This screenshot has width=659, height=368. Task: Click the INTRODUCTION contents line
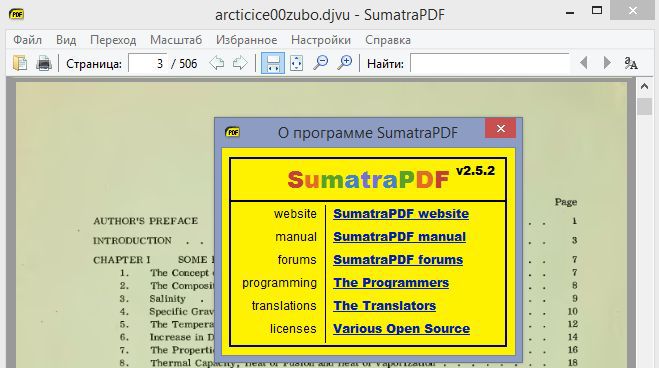point(132,241)
